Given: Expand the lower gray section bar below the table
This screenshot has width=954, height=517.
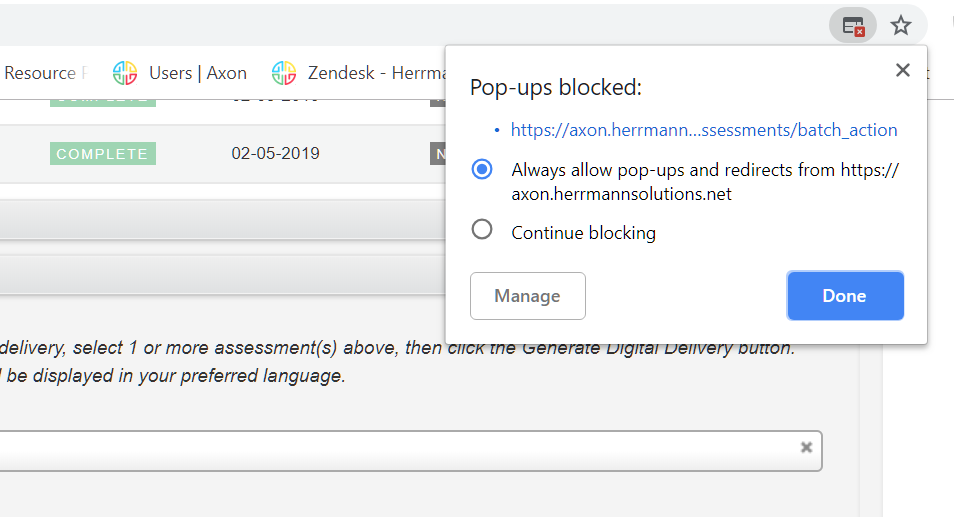Looking at the screenshot, I should tap(220, 274).
